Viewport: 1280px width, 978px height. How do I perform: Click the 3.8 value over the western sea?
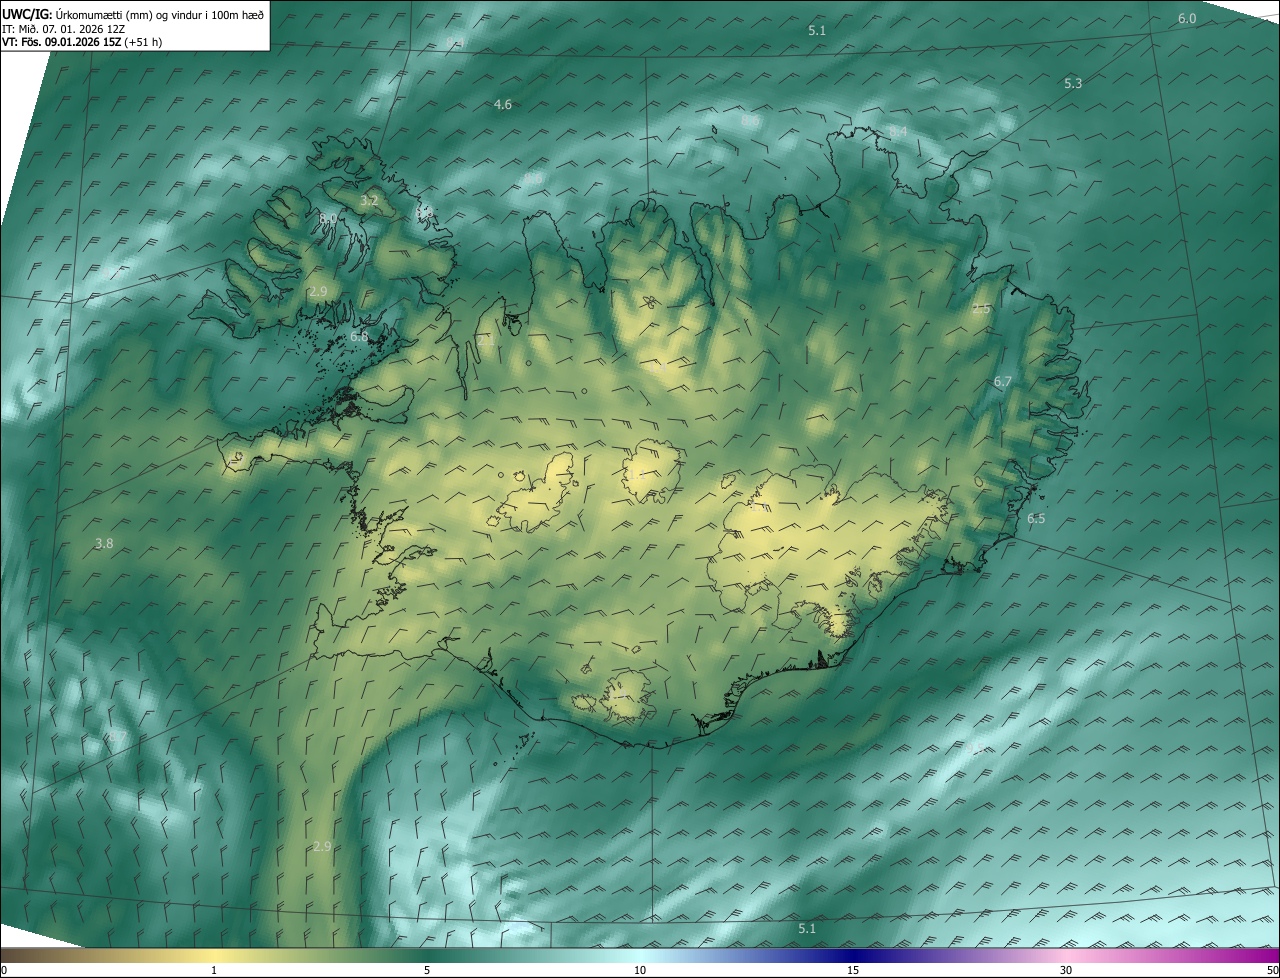coord(104,544)
